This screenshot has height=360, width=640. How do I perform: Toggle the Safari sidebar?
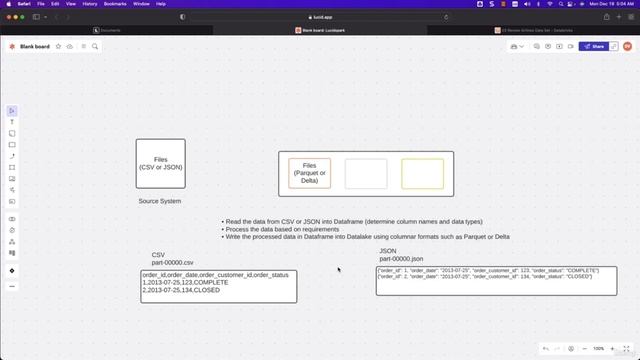(36, 17)
